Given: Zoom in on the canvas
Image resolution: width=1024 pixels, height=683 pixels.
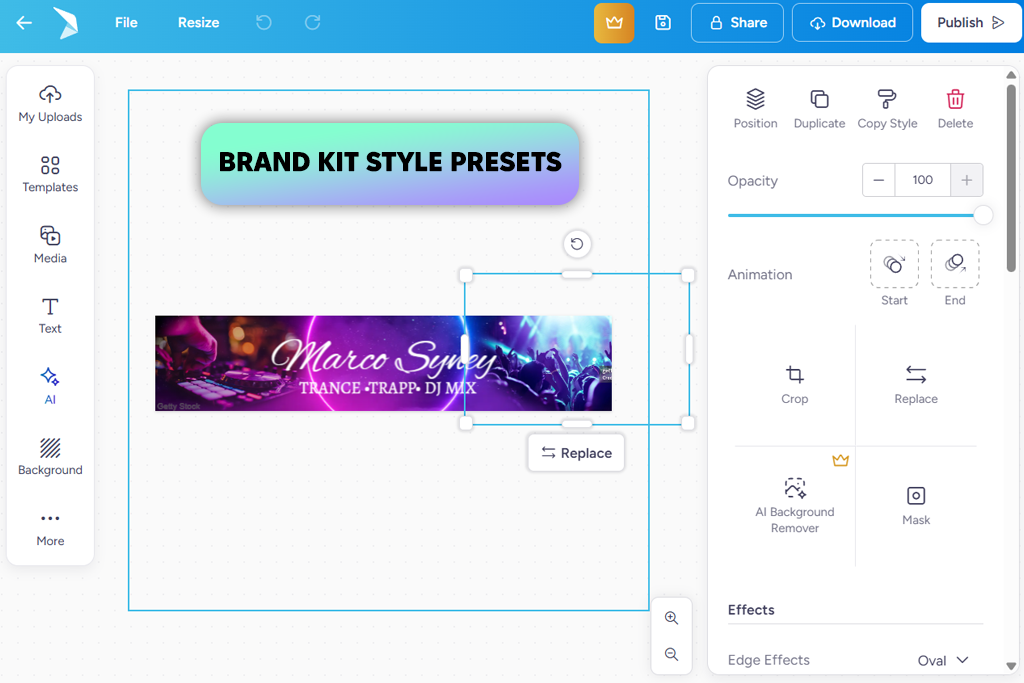Looking at the screenshot, I should tap(671, 618).
